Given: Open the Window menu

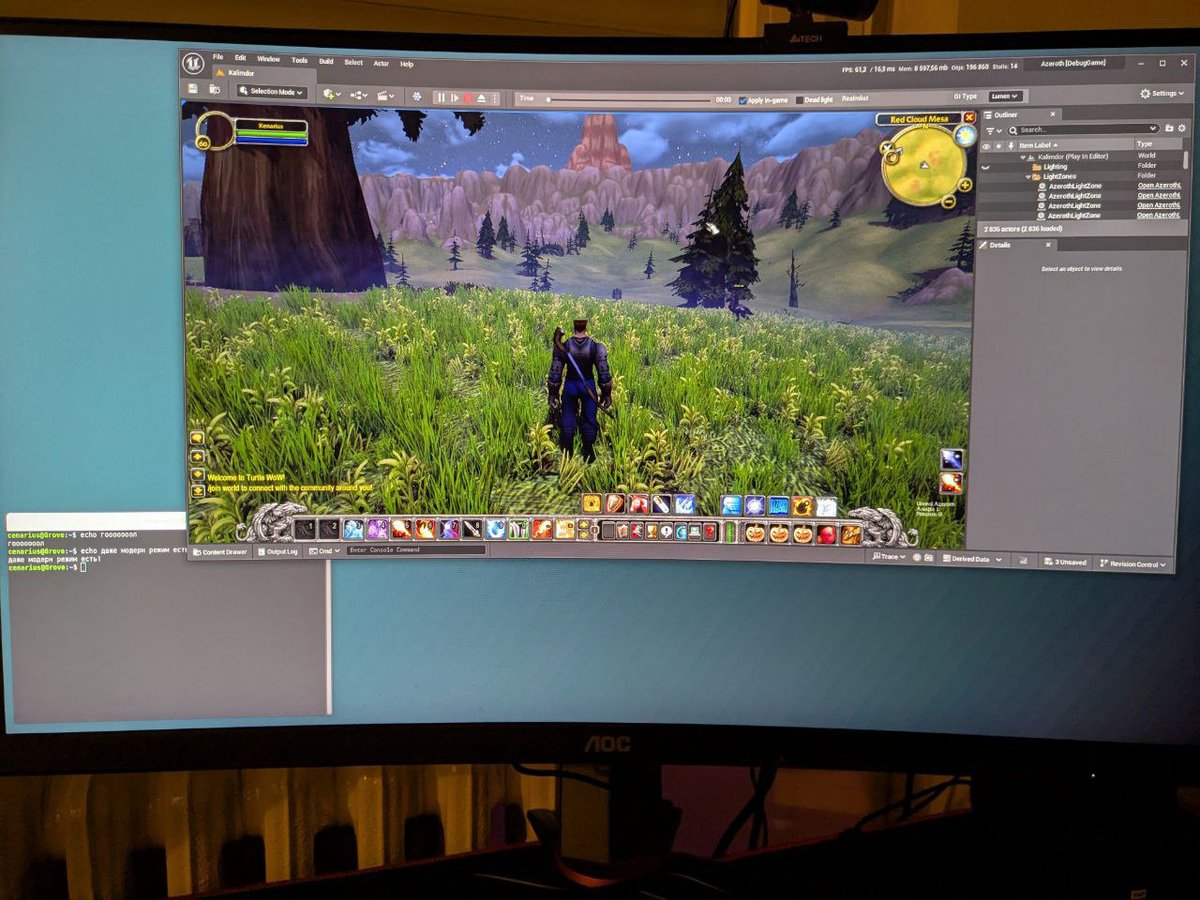Looking at the screenshot, I should pyautogui.click(x=268, y=58).
